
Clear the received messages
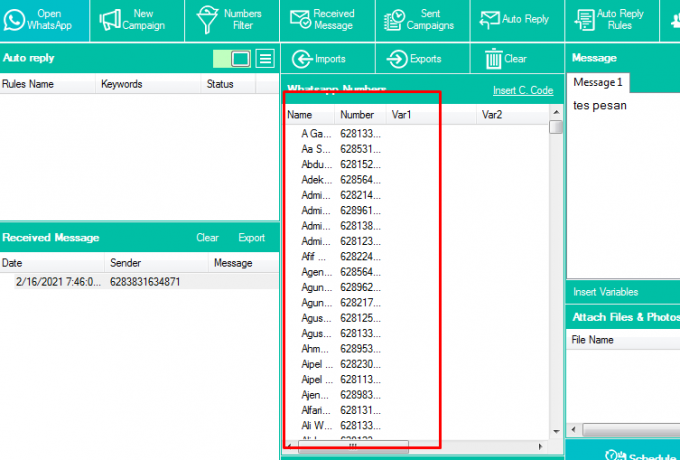207,238
